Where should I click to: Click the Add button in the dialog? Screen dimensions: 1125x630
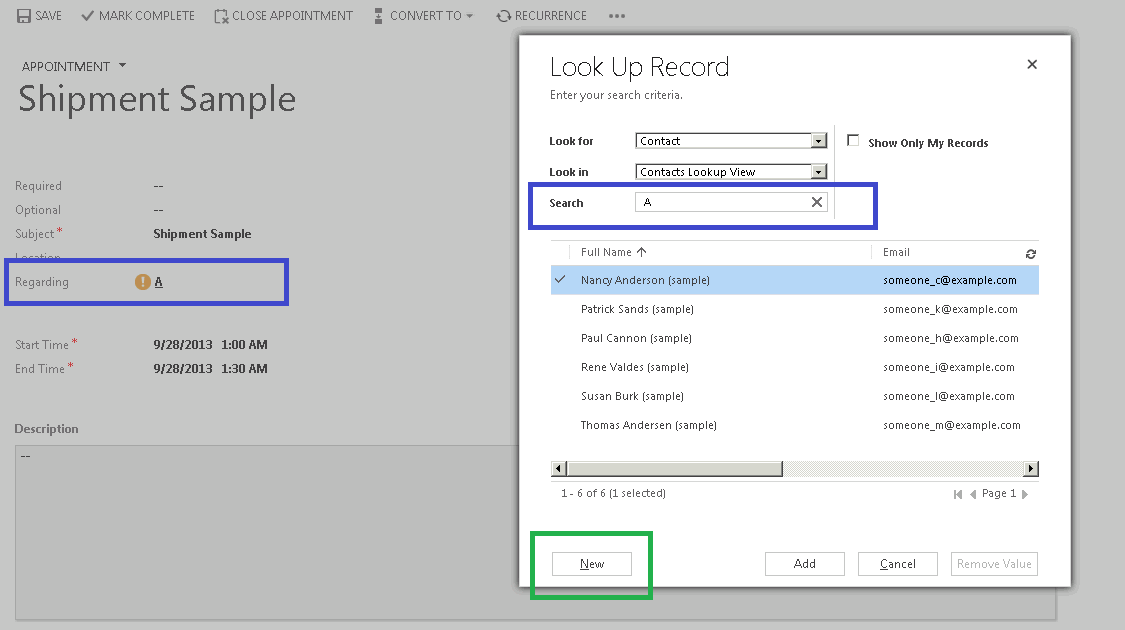pos(804,564)
